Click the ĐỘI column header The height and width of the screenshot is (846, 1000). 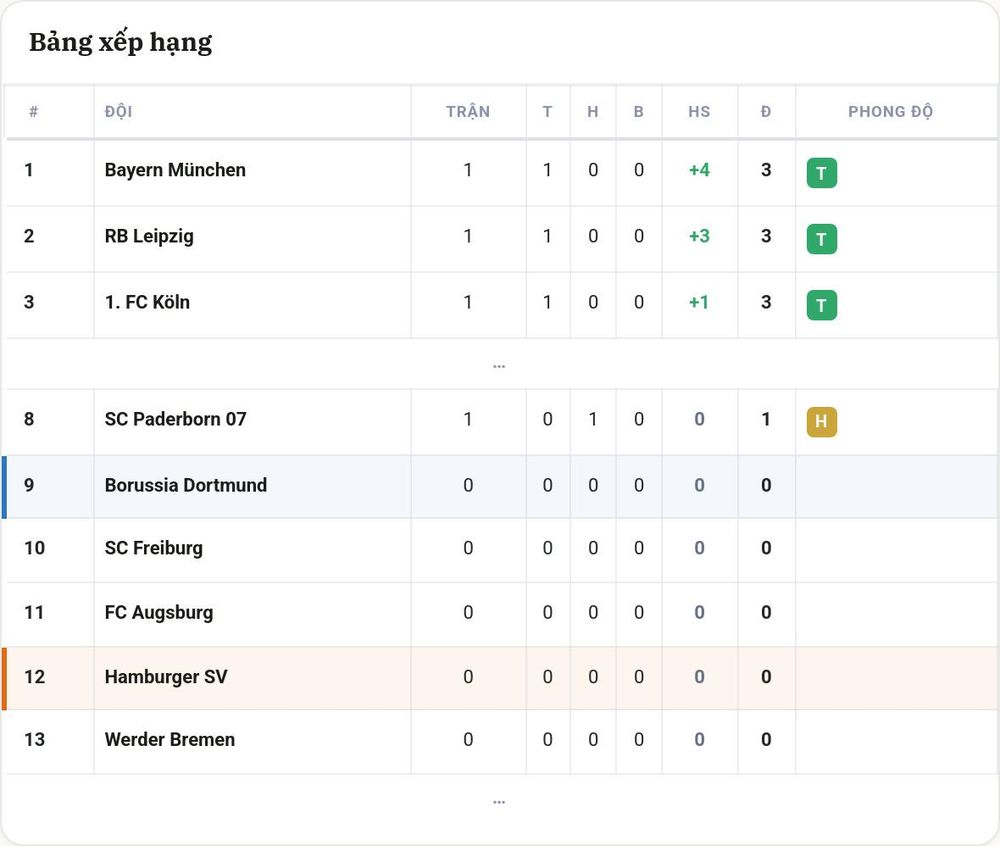(x=119, y=112)
